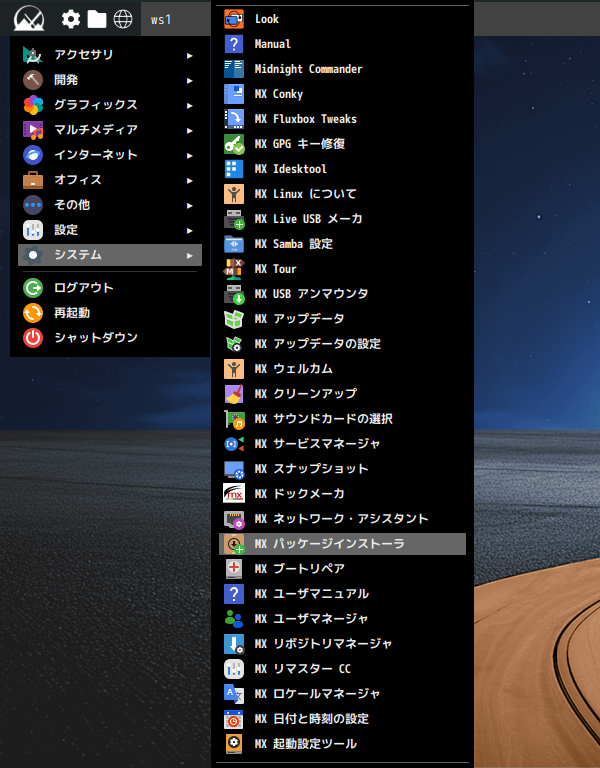
Task: Expand the 開発 submenu arrow
Action: click(190, 80)
